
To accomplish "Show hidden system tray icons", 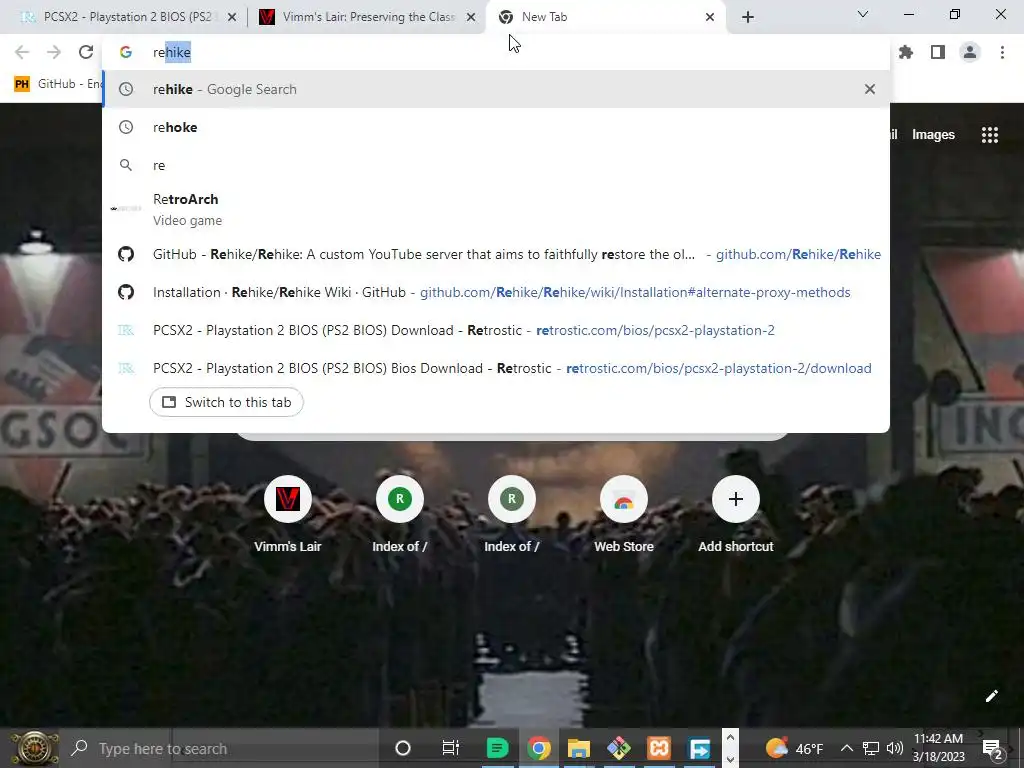I will click(x=846, y=748).
